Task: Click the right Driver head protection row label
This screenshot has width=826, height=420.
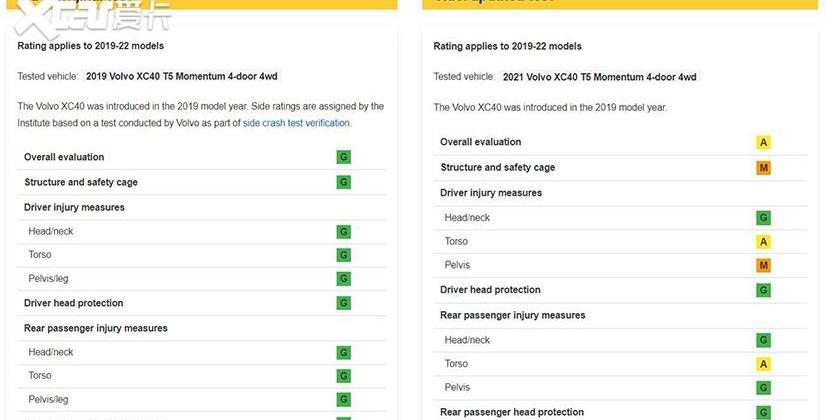Action: 490,290
